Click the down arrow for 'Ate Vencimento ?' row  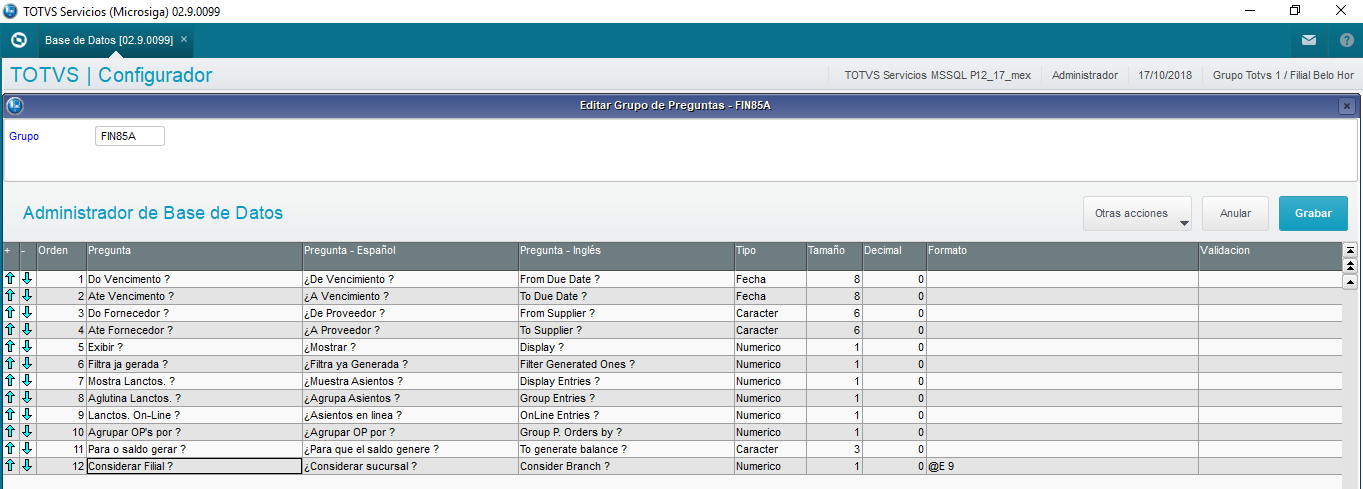click(x=27, y=296)
